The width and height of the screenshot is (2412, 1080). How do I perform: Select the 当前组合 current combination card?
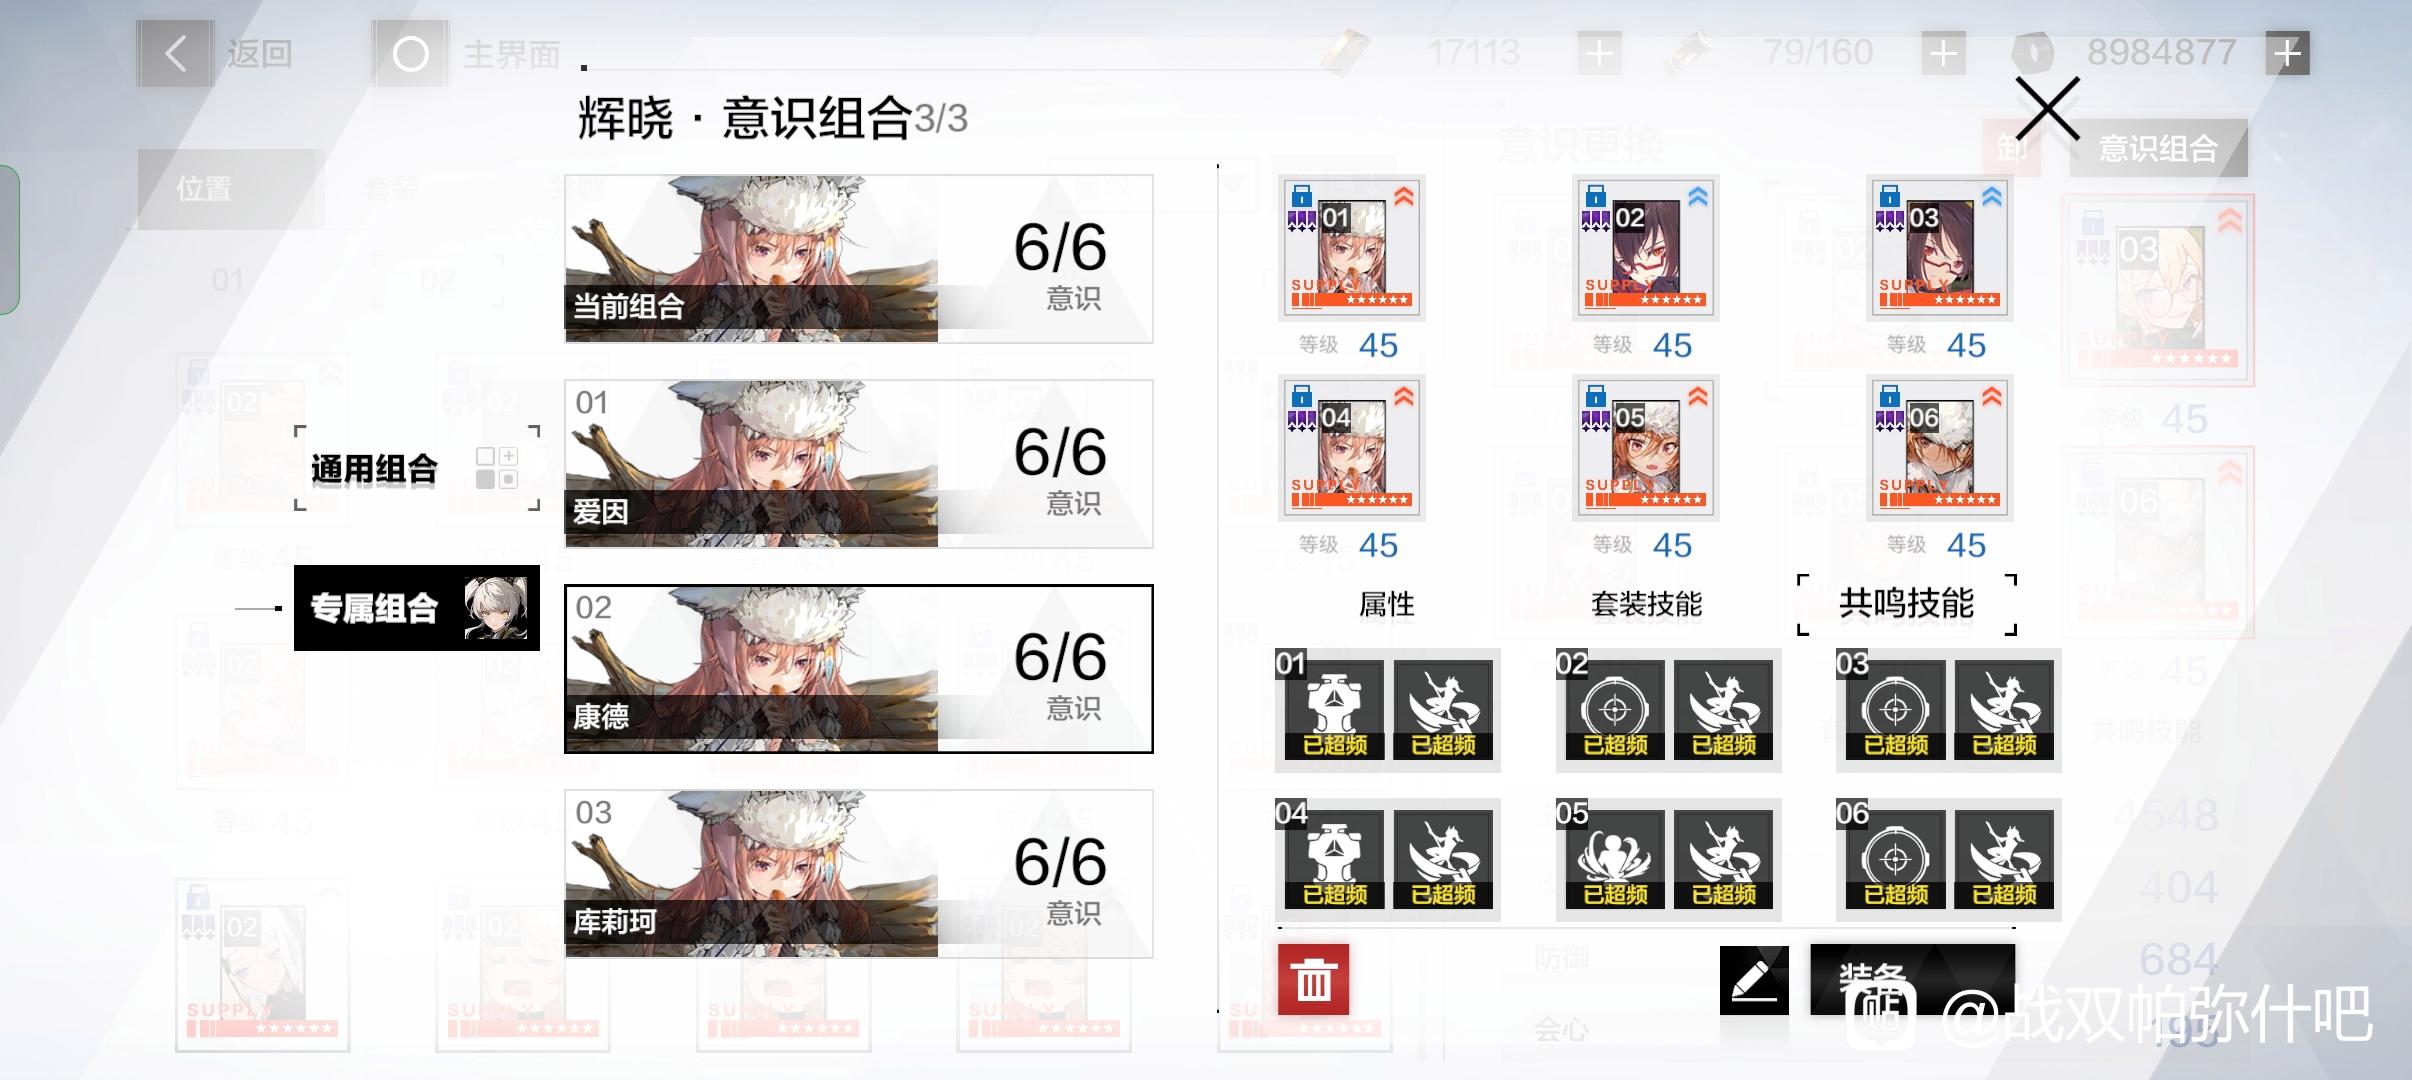[x=859, y=259]
